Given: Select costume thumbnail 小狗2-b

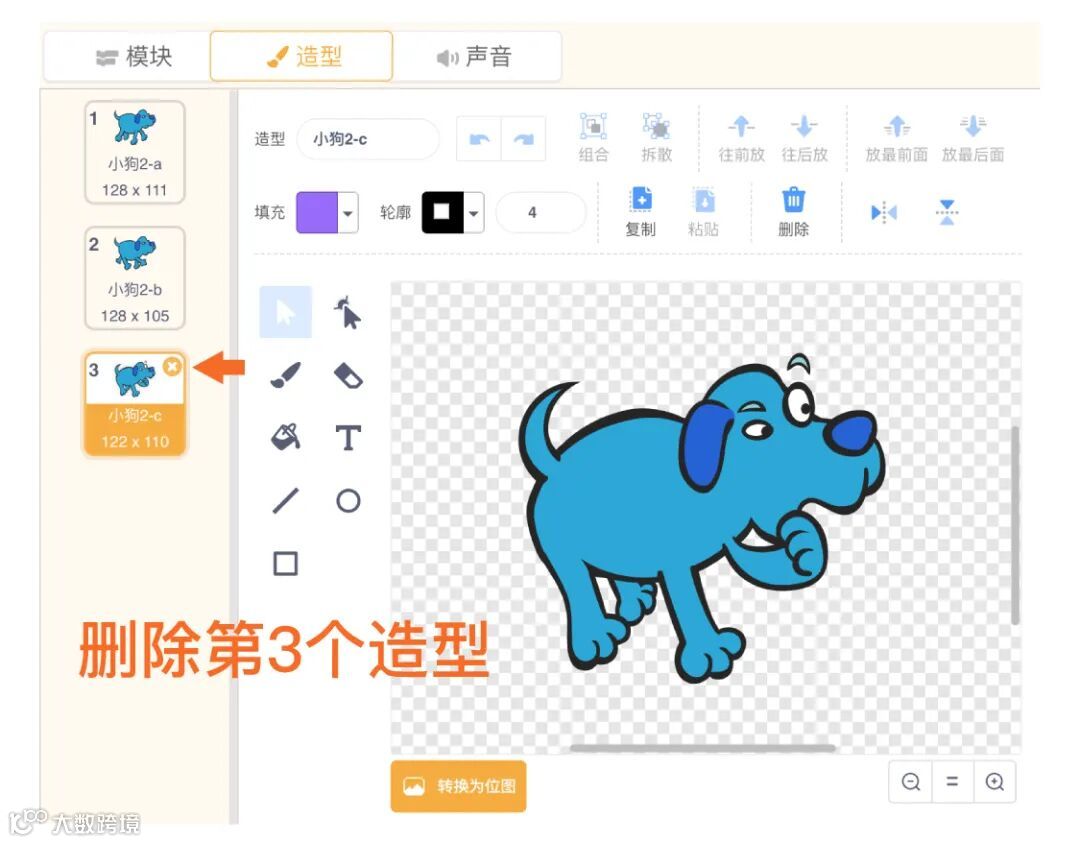Looking at the screenshot, I should [135, 278].
